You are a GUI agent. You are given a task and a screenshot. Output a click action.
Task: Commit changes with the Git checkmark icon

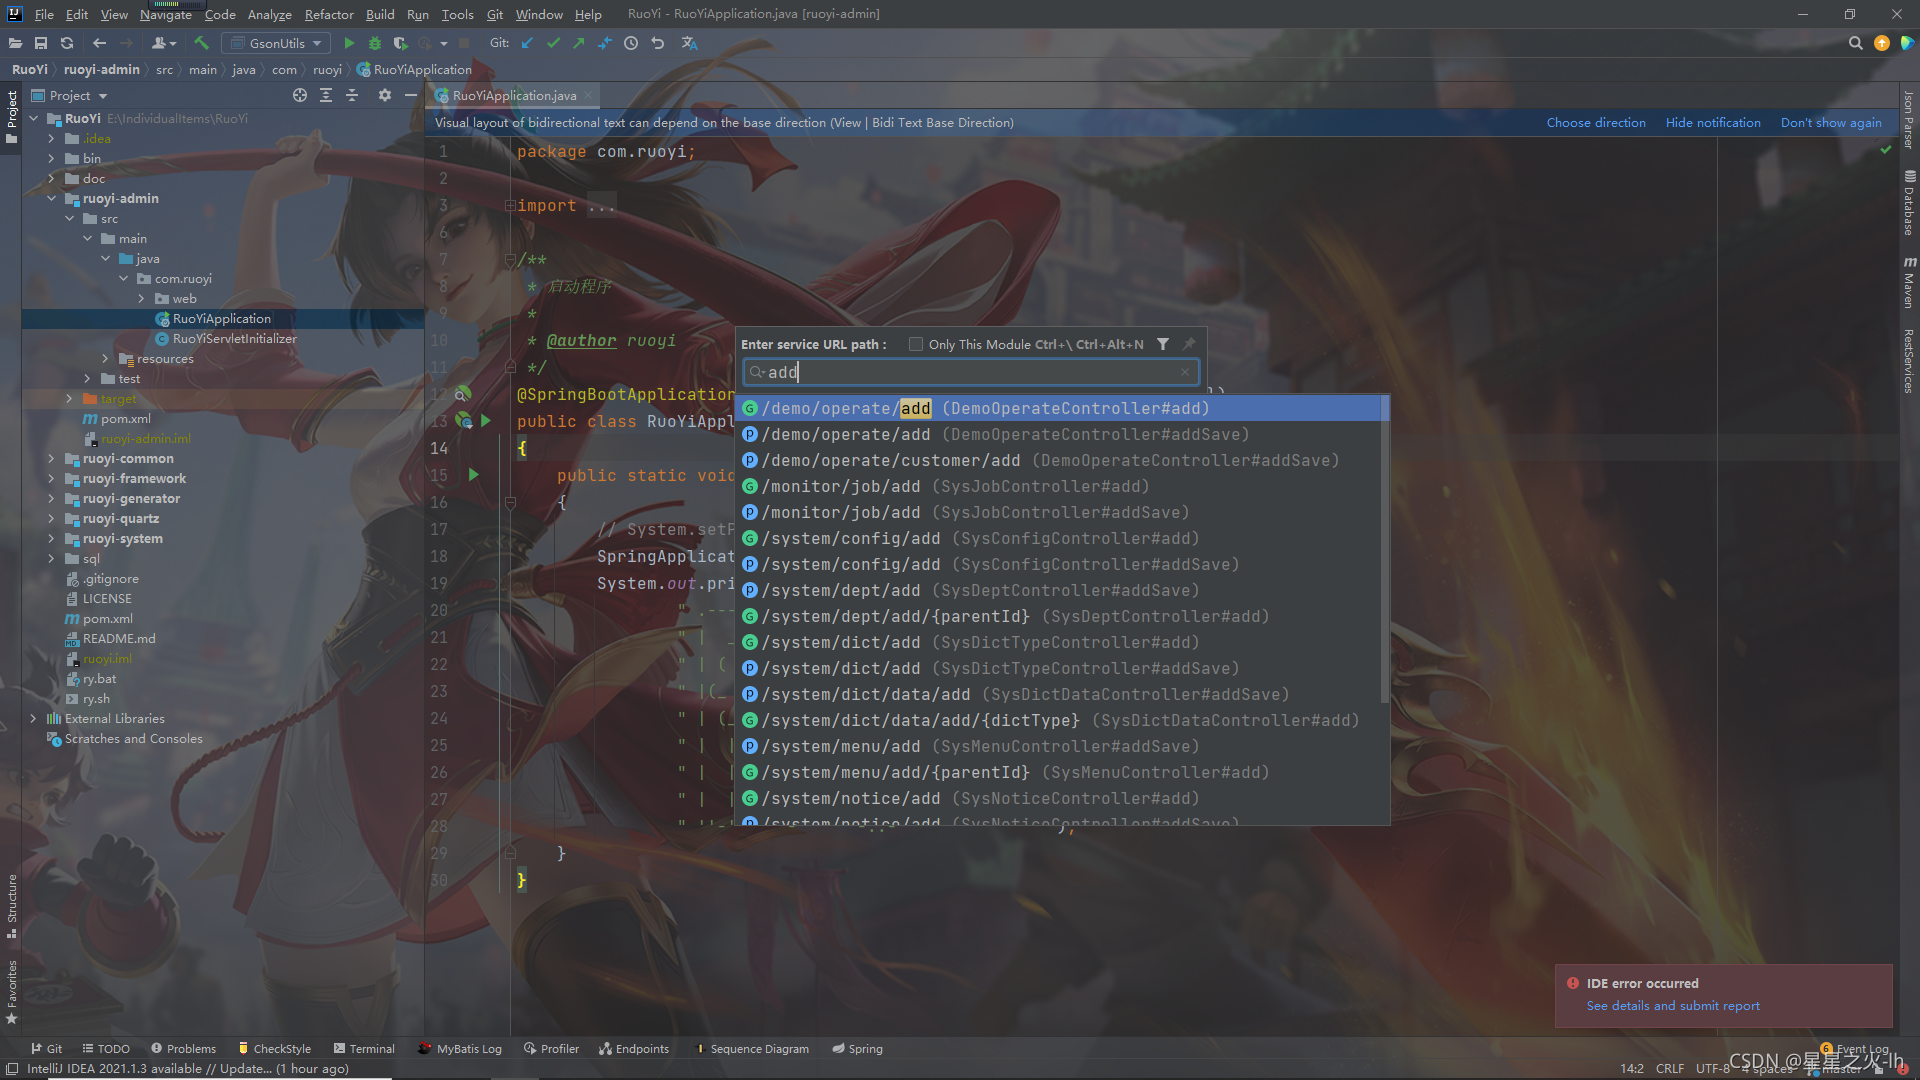[x=553, y=43]
